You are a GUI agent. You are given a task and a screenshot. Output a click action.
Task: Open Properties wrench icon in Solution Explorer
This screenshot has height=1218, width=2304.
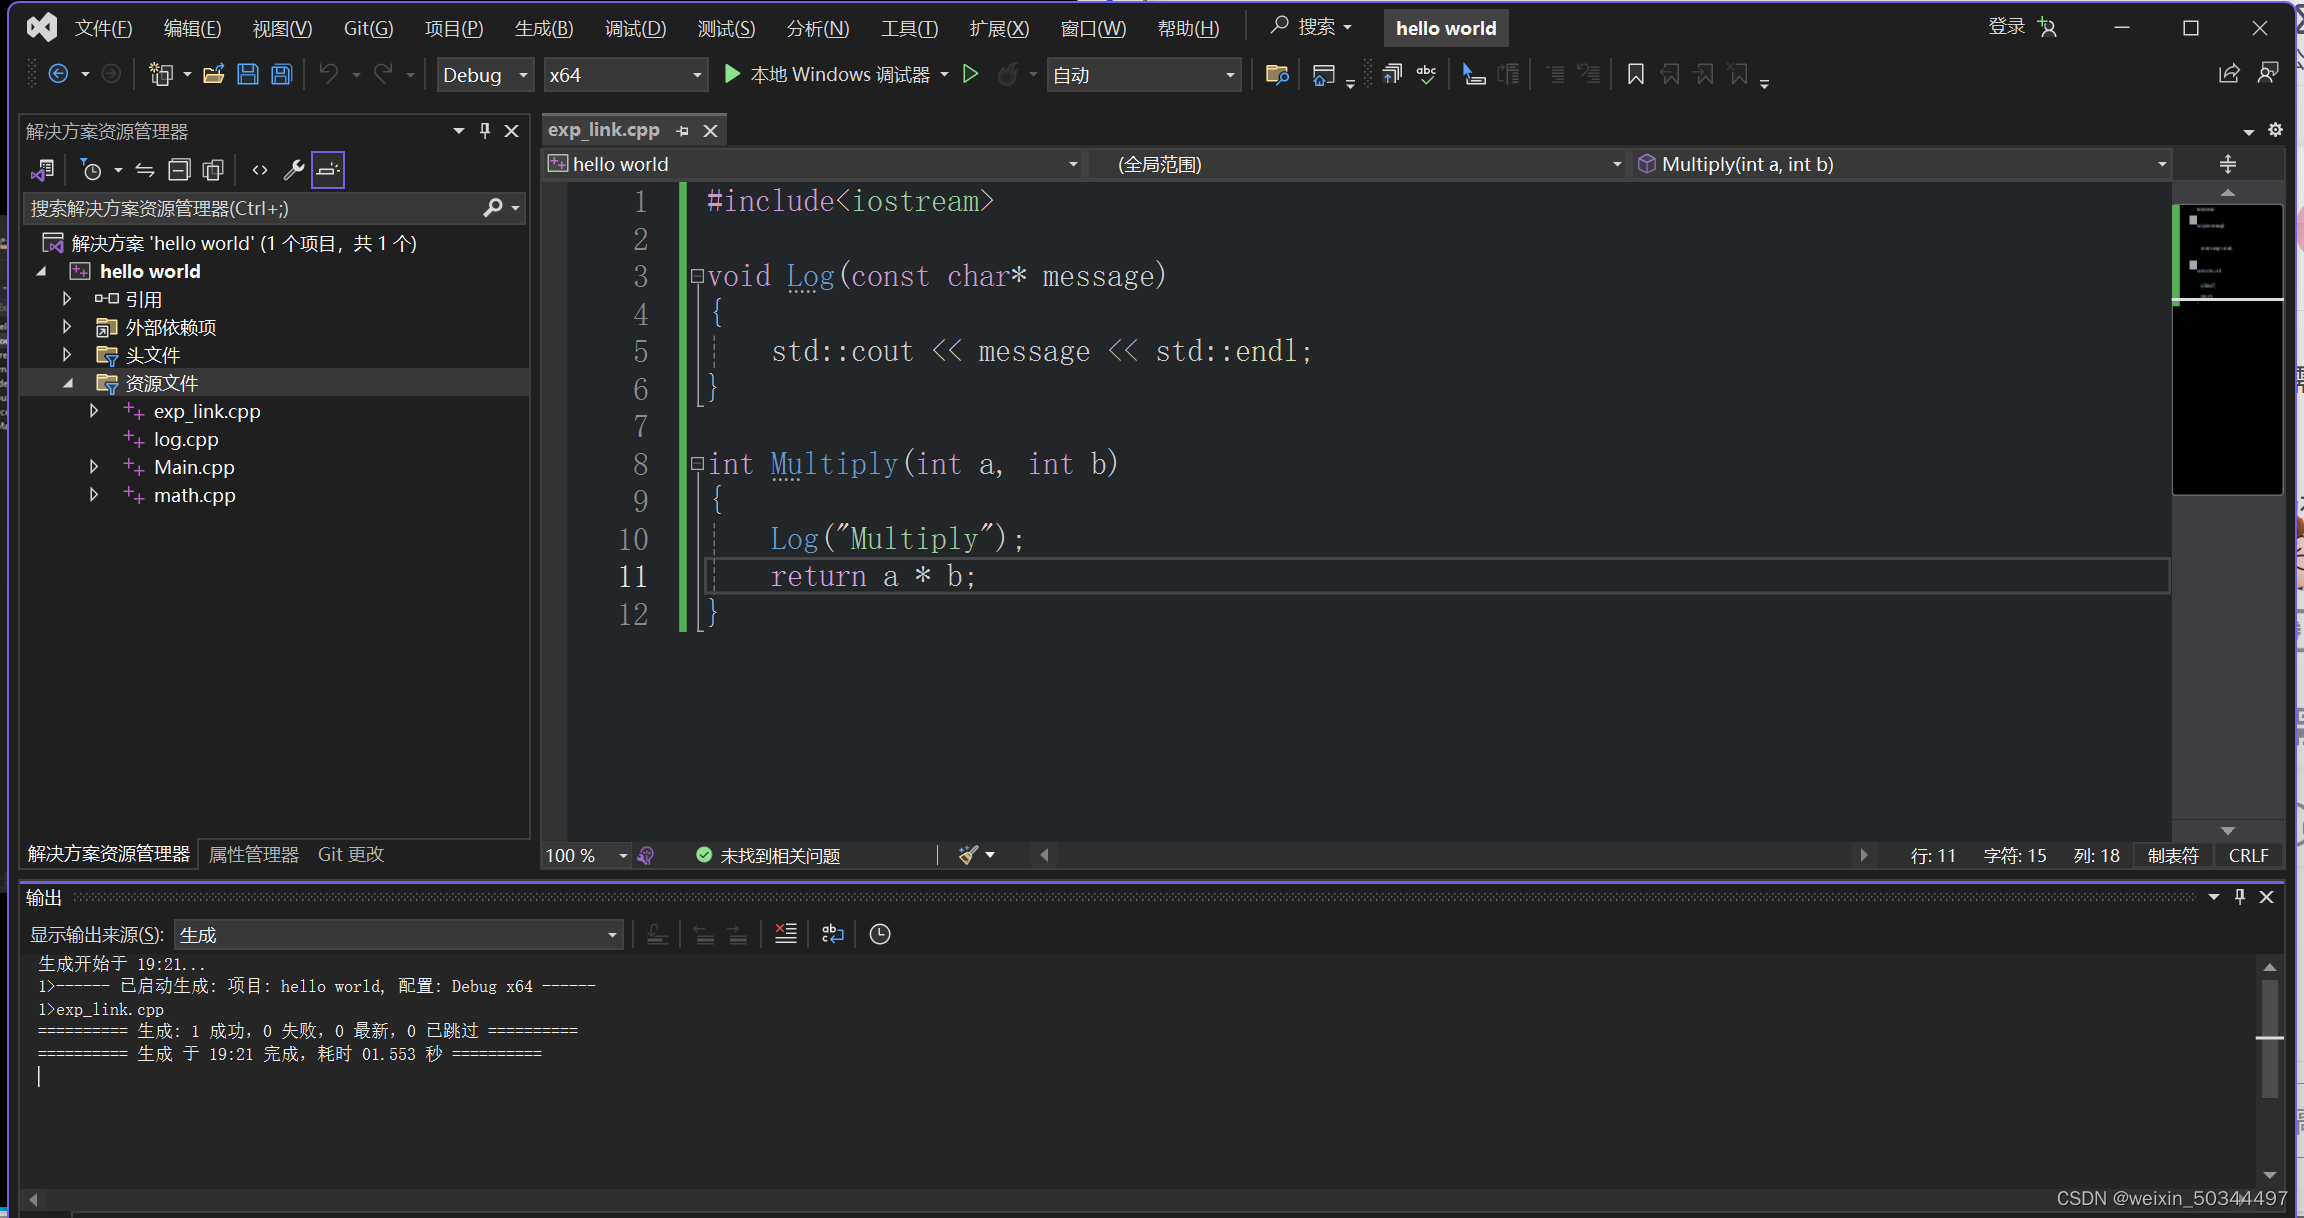[x=293, y=170]
